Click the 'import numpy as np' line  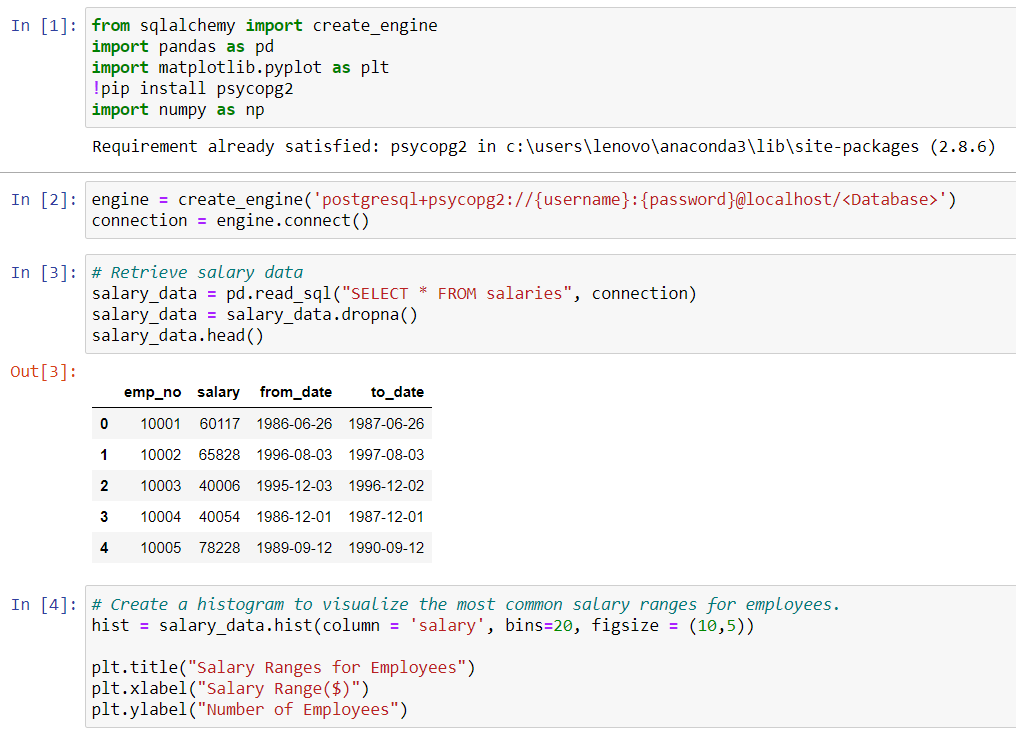[178, 110]
